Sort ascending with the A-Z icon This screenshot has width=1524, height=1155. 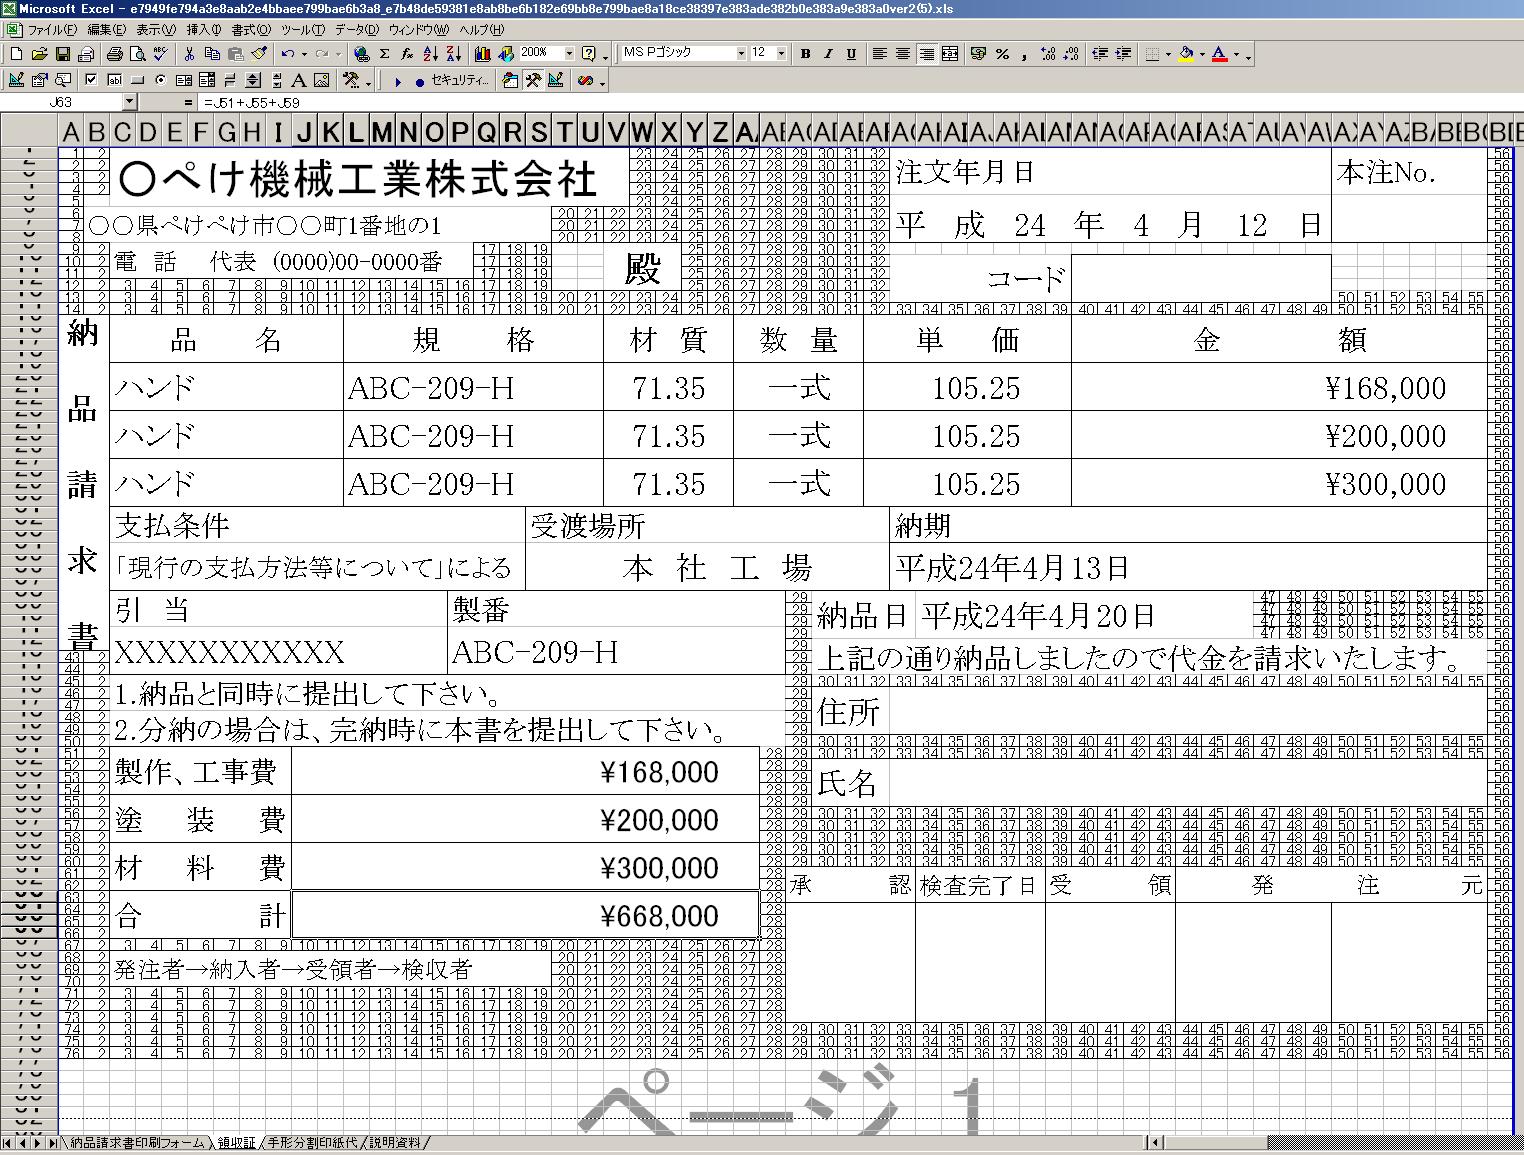tap(430, 54)
